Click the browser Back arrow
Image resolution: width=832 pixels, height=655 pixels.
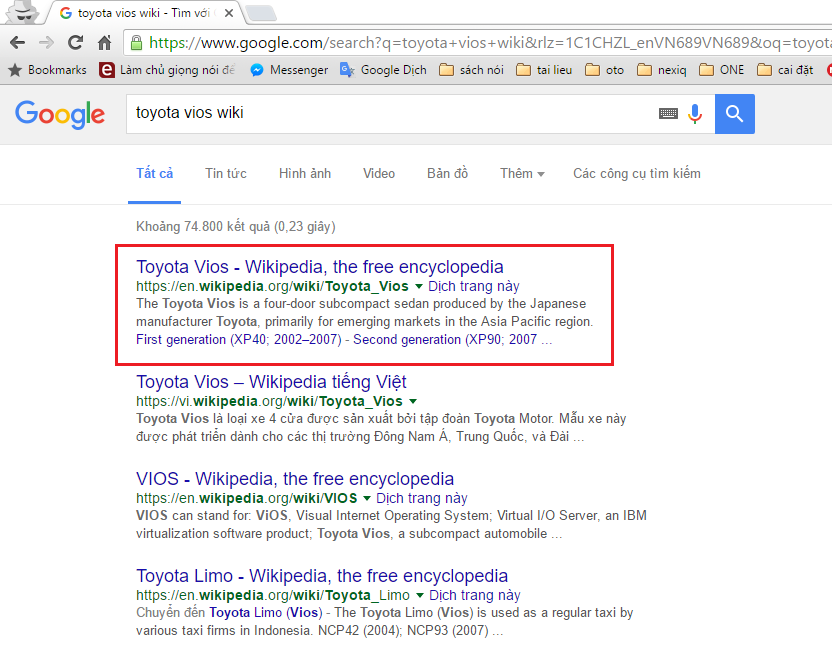click(x=18, y=42)
